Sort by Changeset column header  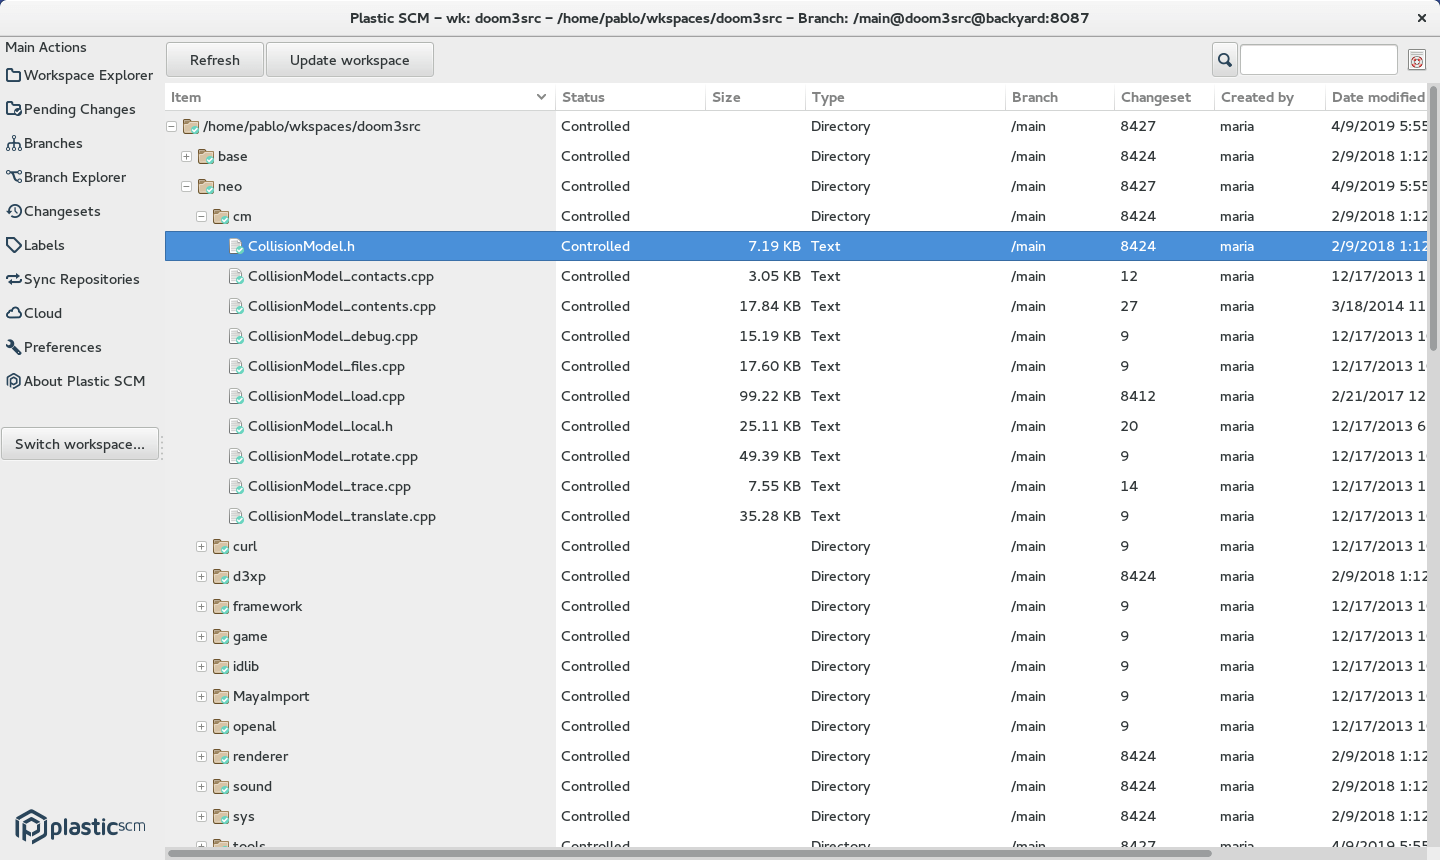click(x=1164, y=97)
